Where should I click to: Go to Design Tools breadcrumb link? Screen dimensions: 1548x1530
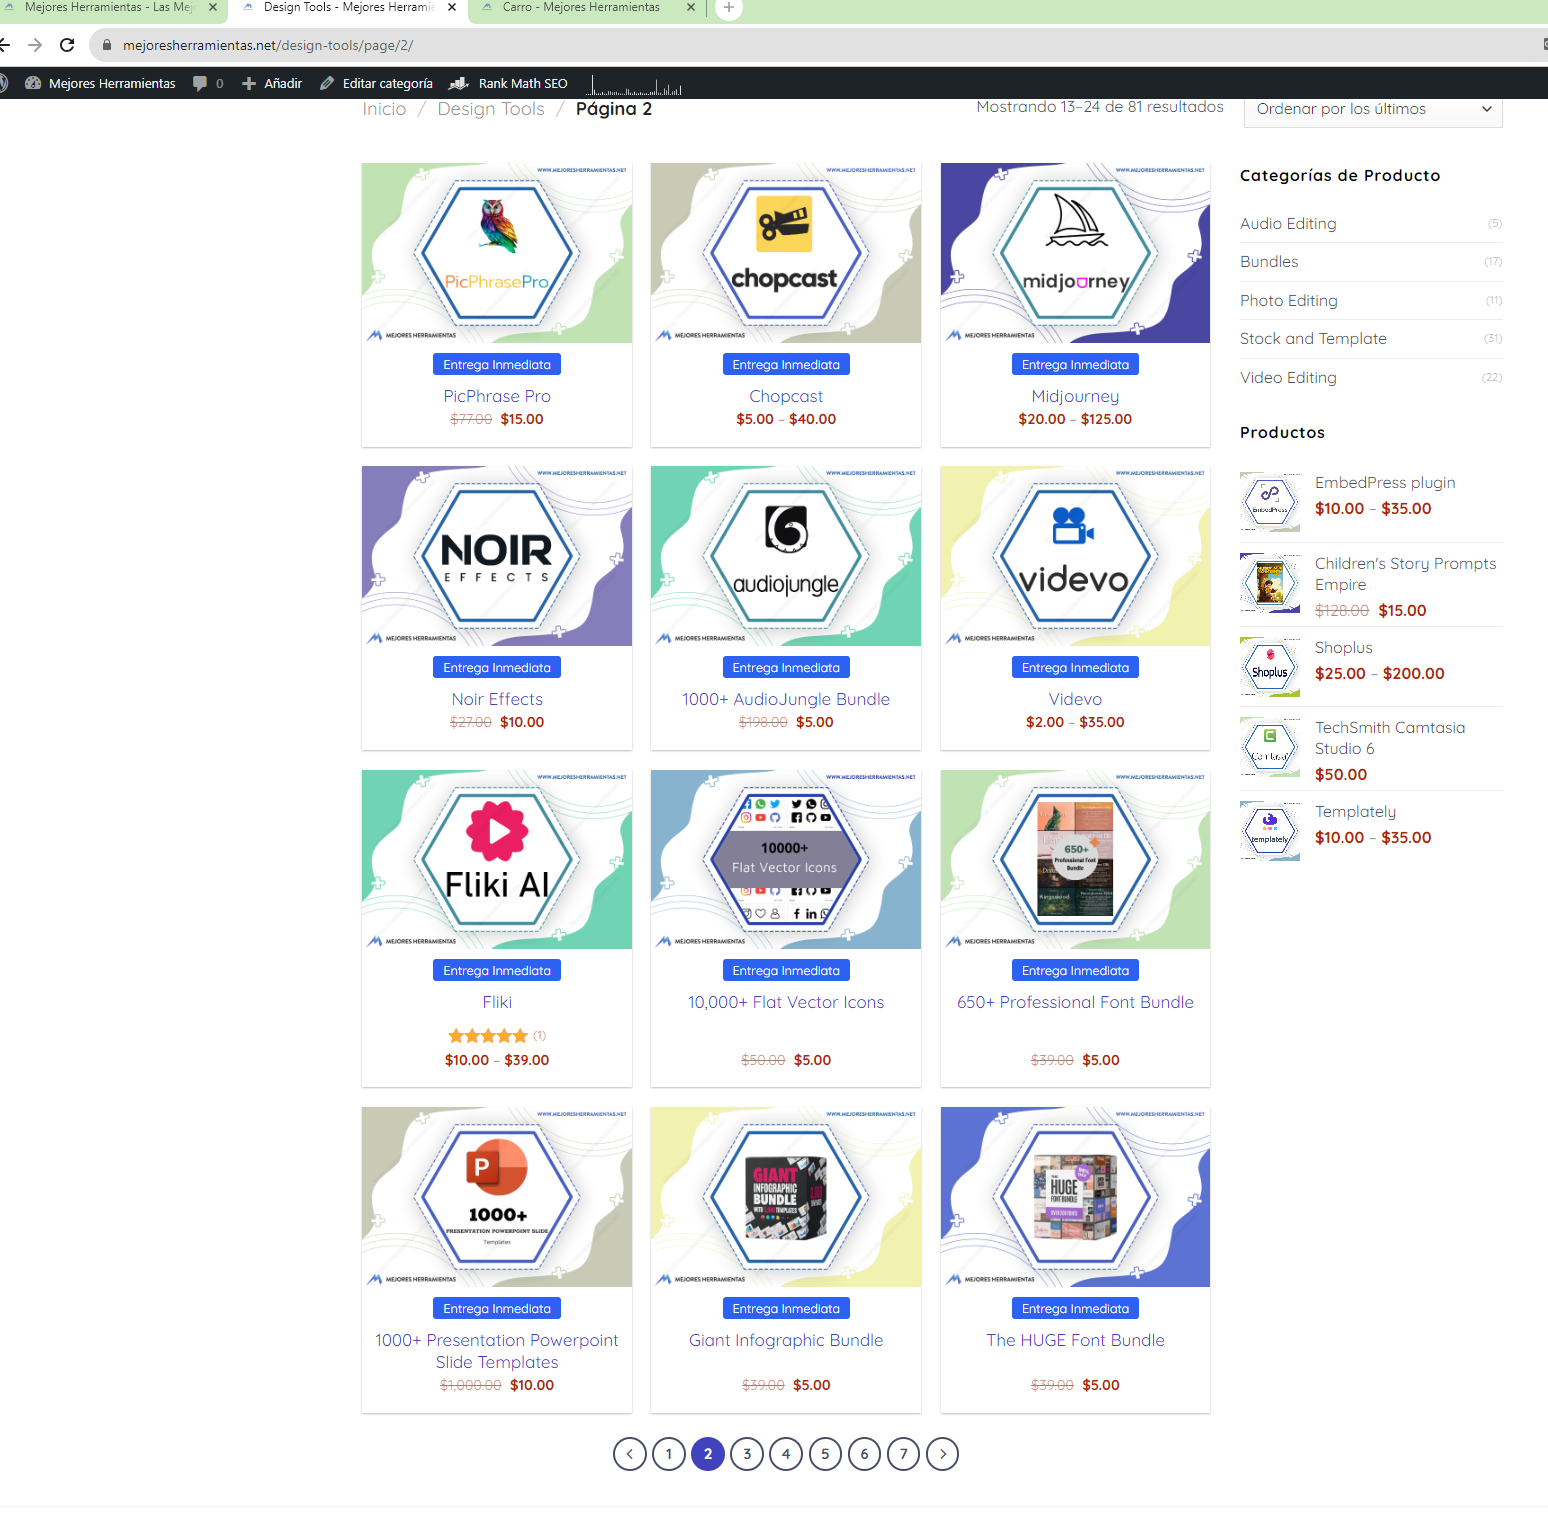pyautogui.click(x=491, y=109)
